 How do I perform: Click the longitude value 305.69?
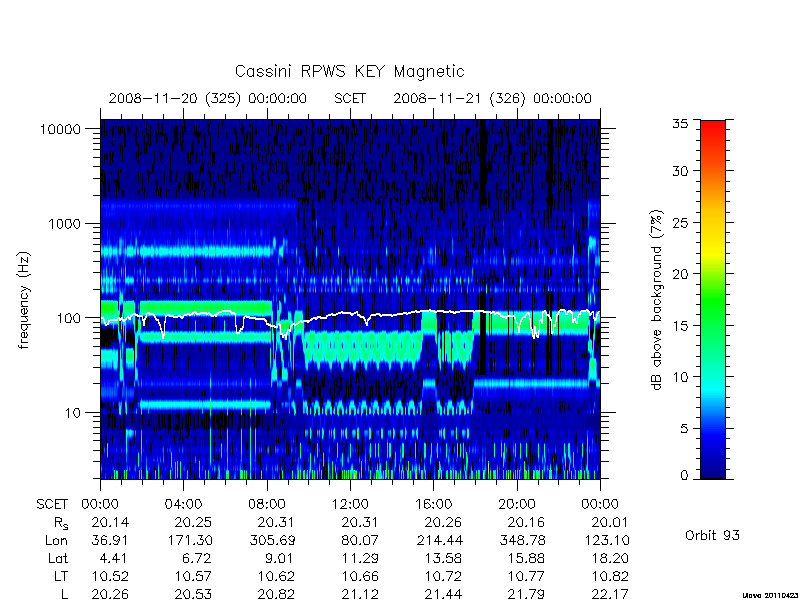coord(272,540)
